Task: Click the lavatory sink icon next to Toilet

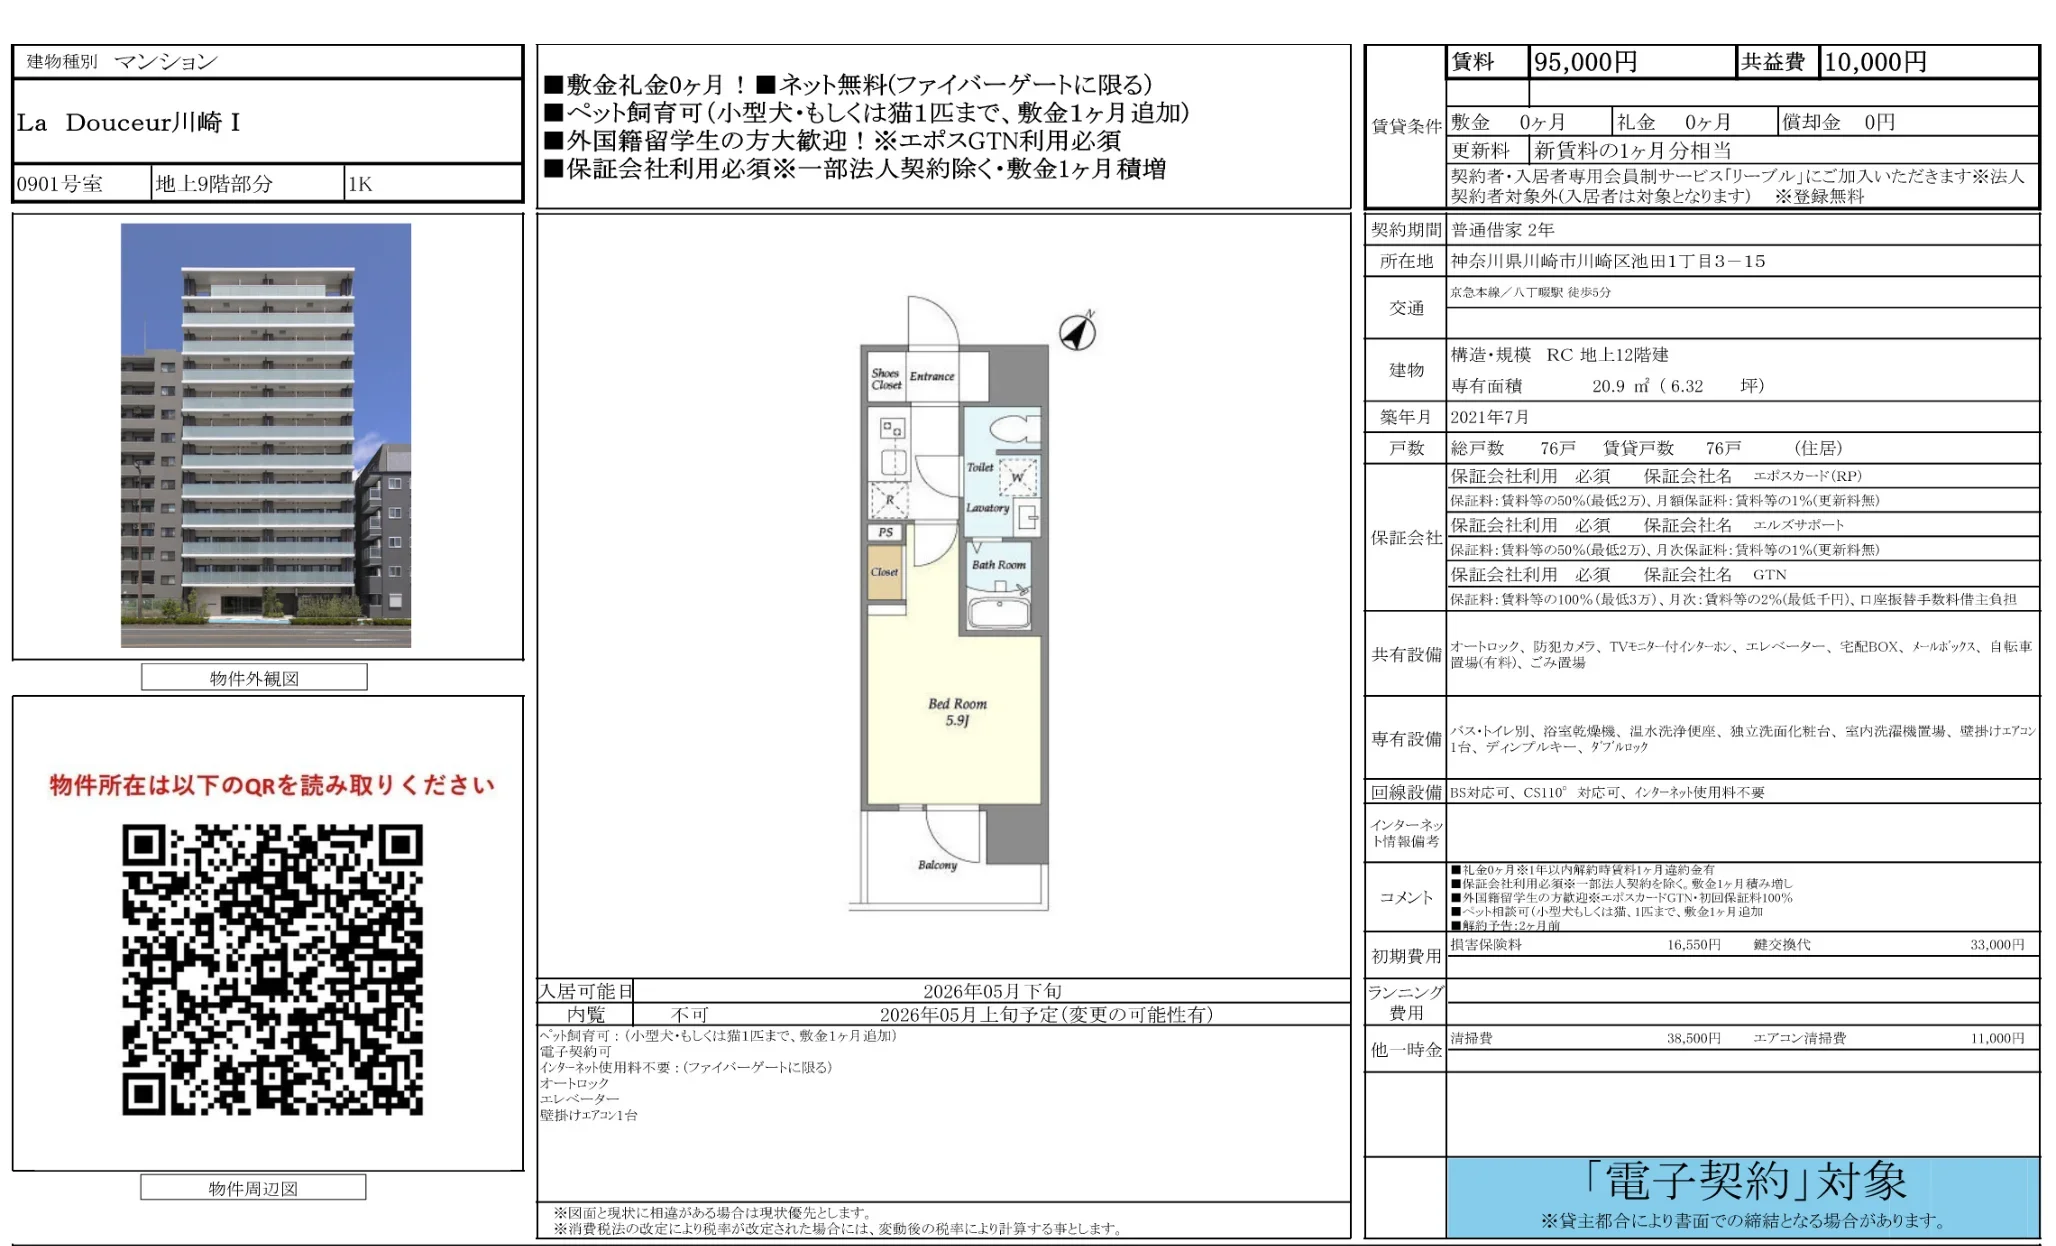Action: 1028,515
